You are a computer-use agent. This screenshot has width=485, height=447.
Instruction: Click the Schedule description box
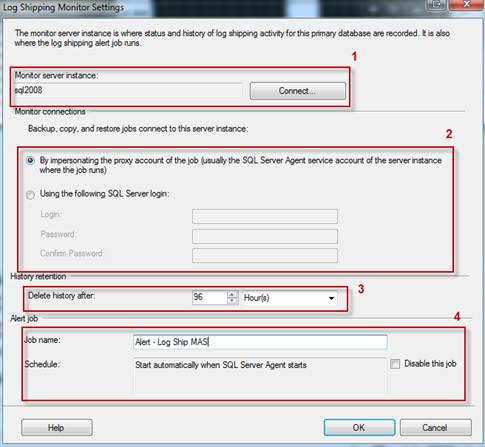tap(260, 375)
